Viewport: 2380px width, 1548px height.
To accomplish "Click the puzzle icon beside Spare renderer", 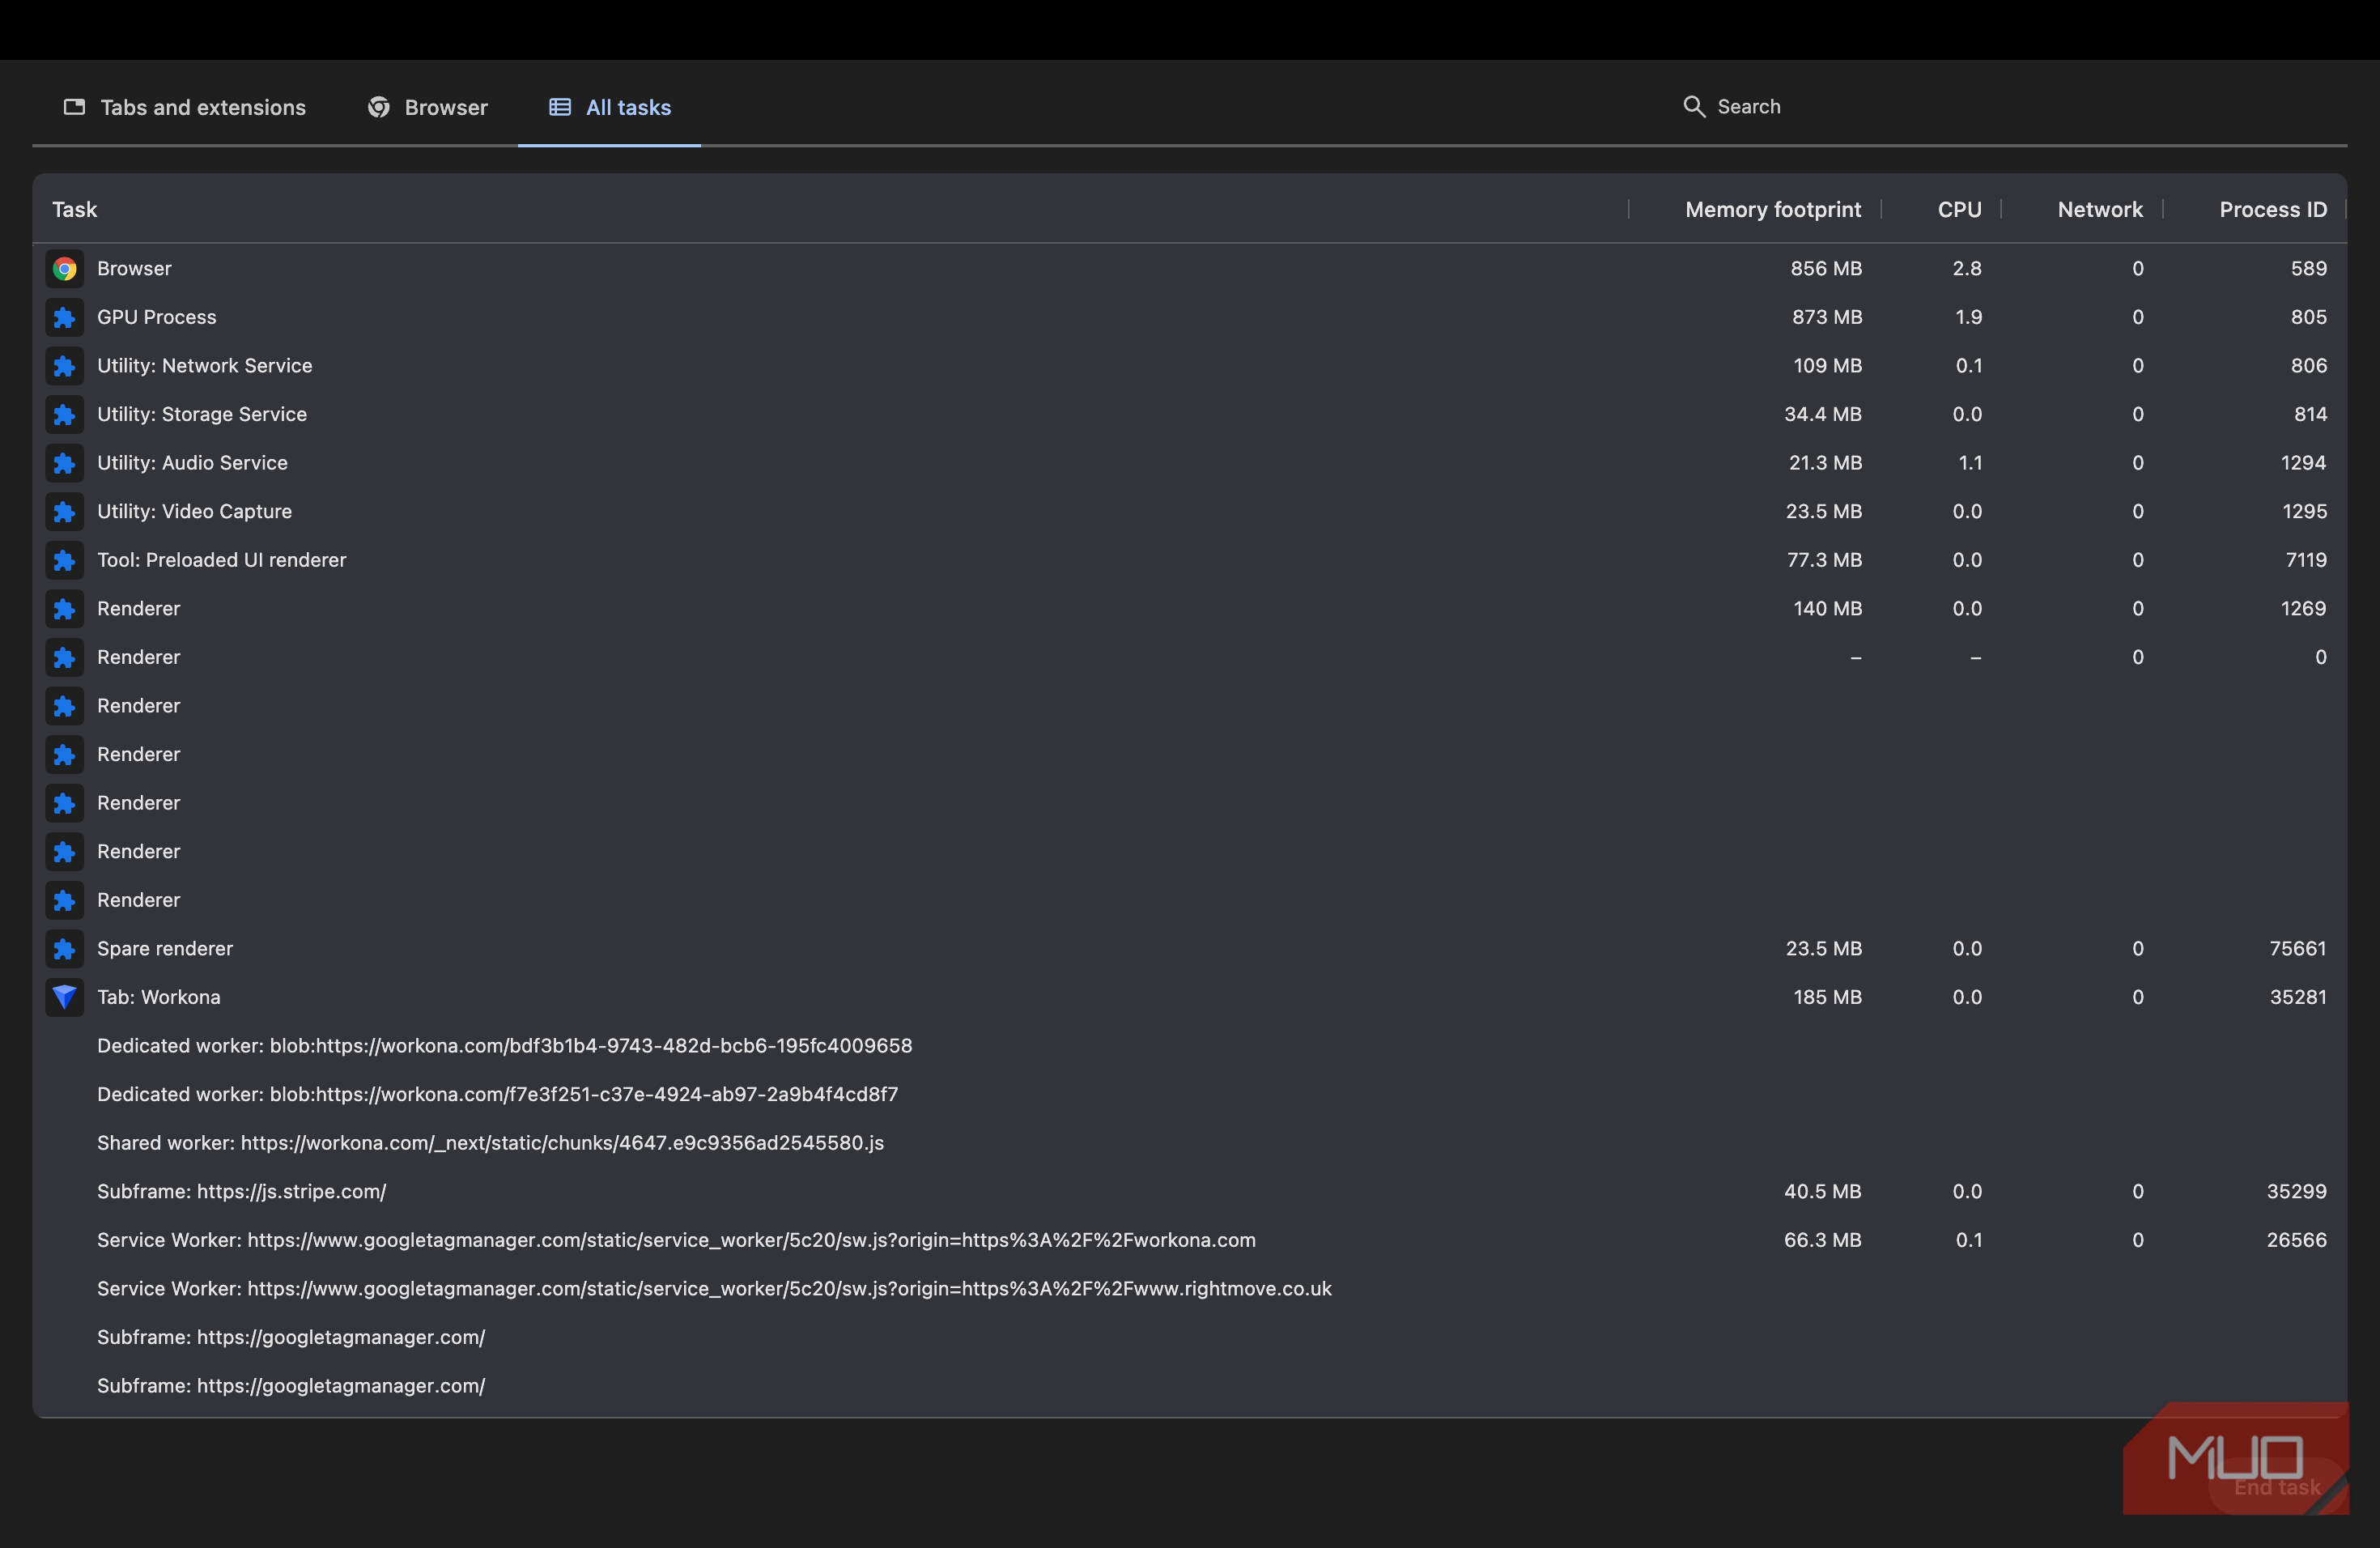I will [x=65, y=949].
